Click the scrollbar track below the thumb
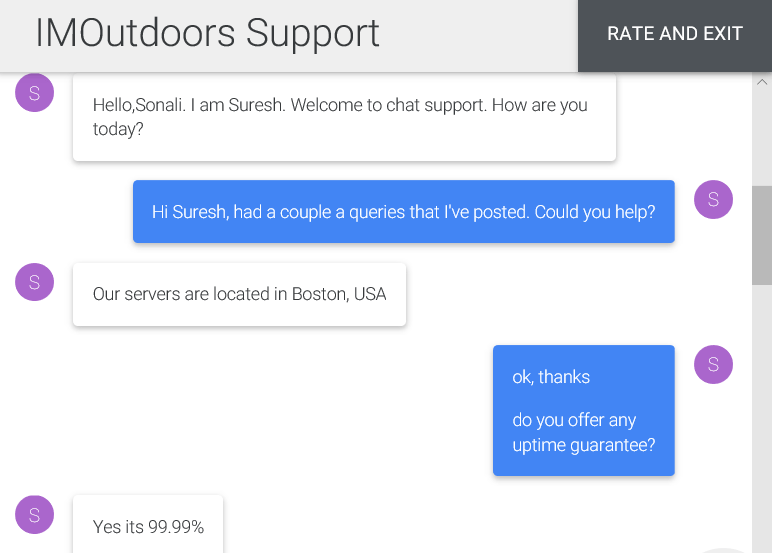 (762, 419)
